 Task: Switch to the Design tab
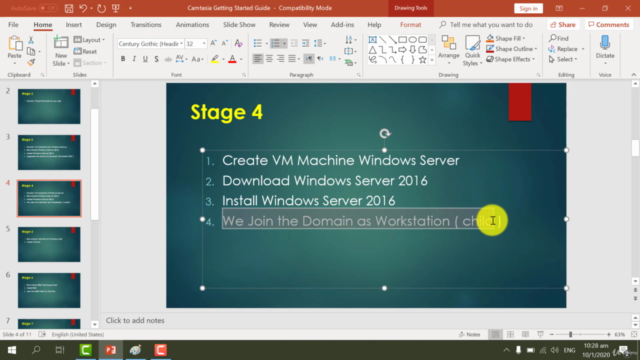click(x=106, y=24)
